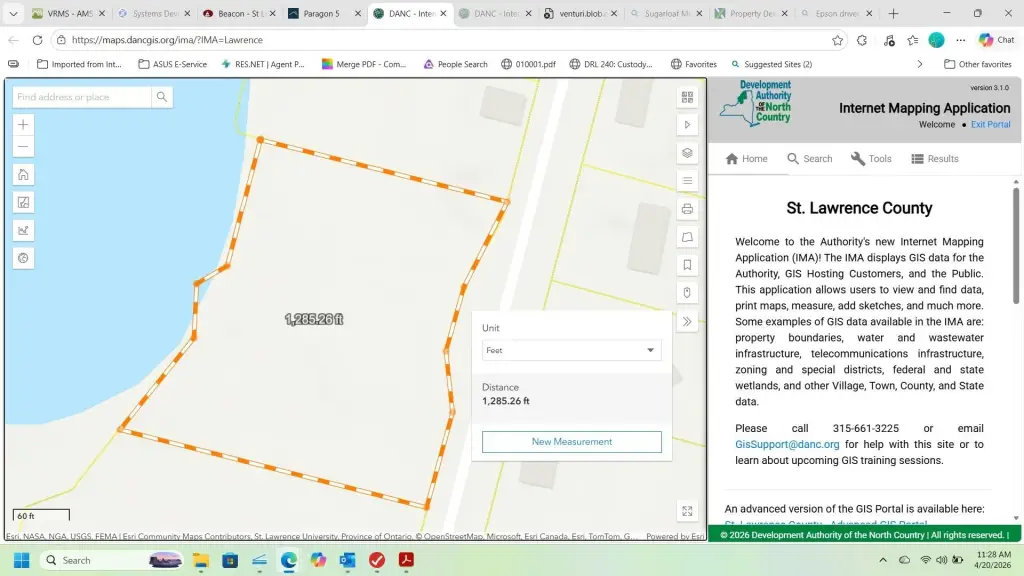Zoom in with the plus button
This screenshot has width=1024, height=576.
pos(24,124)
